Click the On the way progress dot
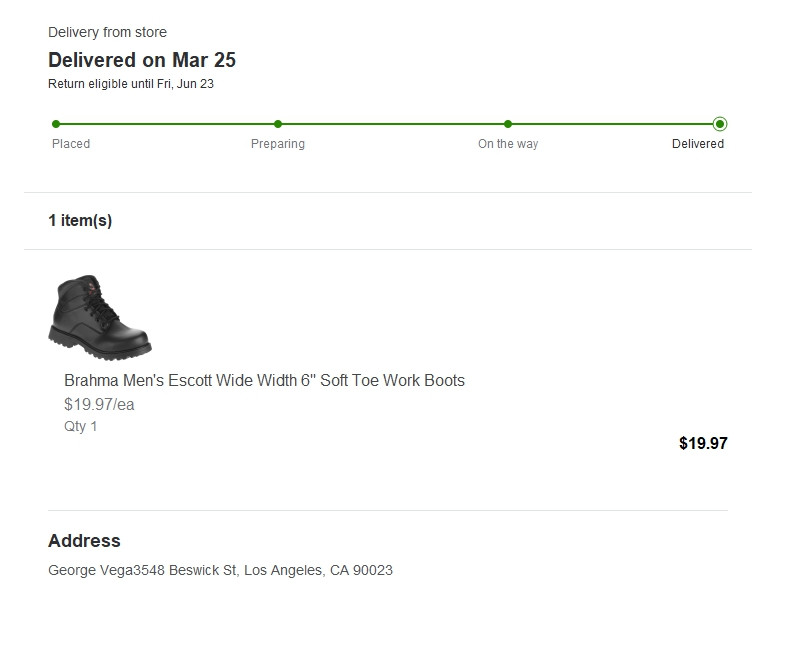The width and height of the screenshot is (800, 646). 508,124
